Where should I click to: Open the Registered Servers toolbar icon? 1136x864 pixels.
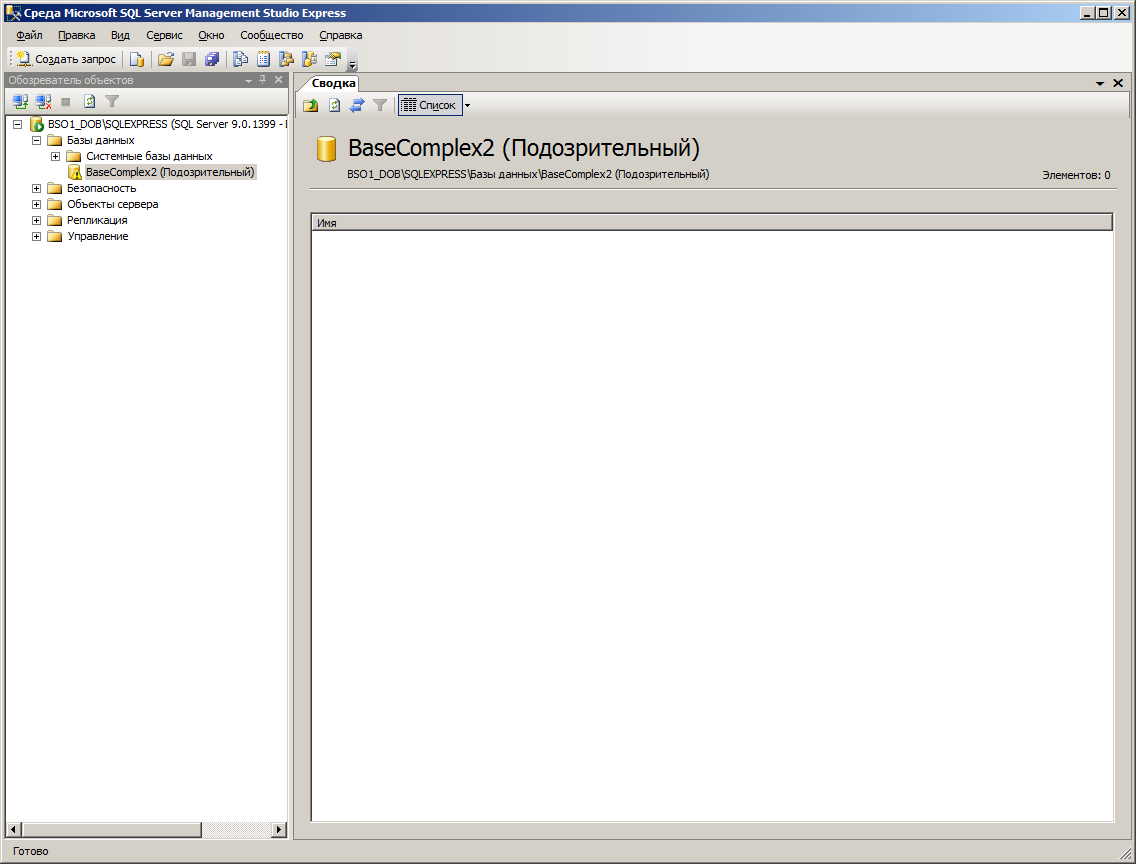tap(241, 59)
